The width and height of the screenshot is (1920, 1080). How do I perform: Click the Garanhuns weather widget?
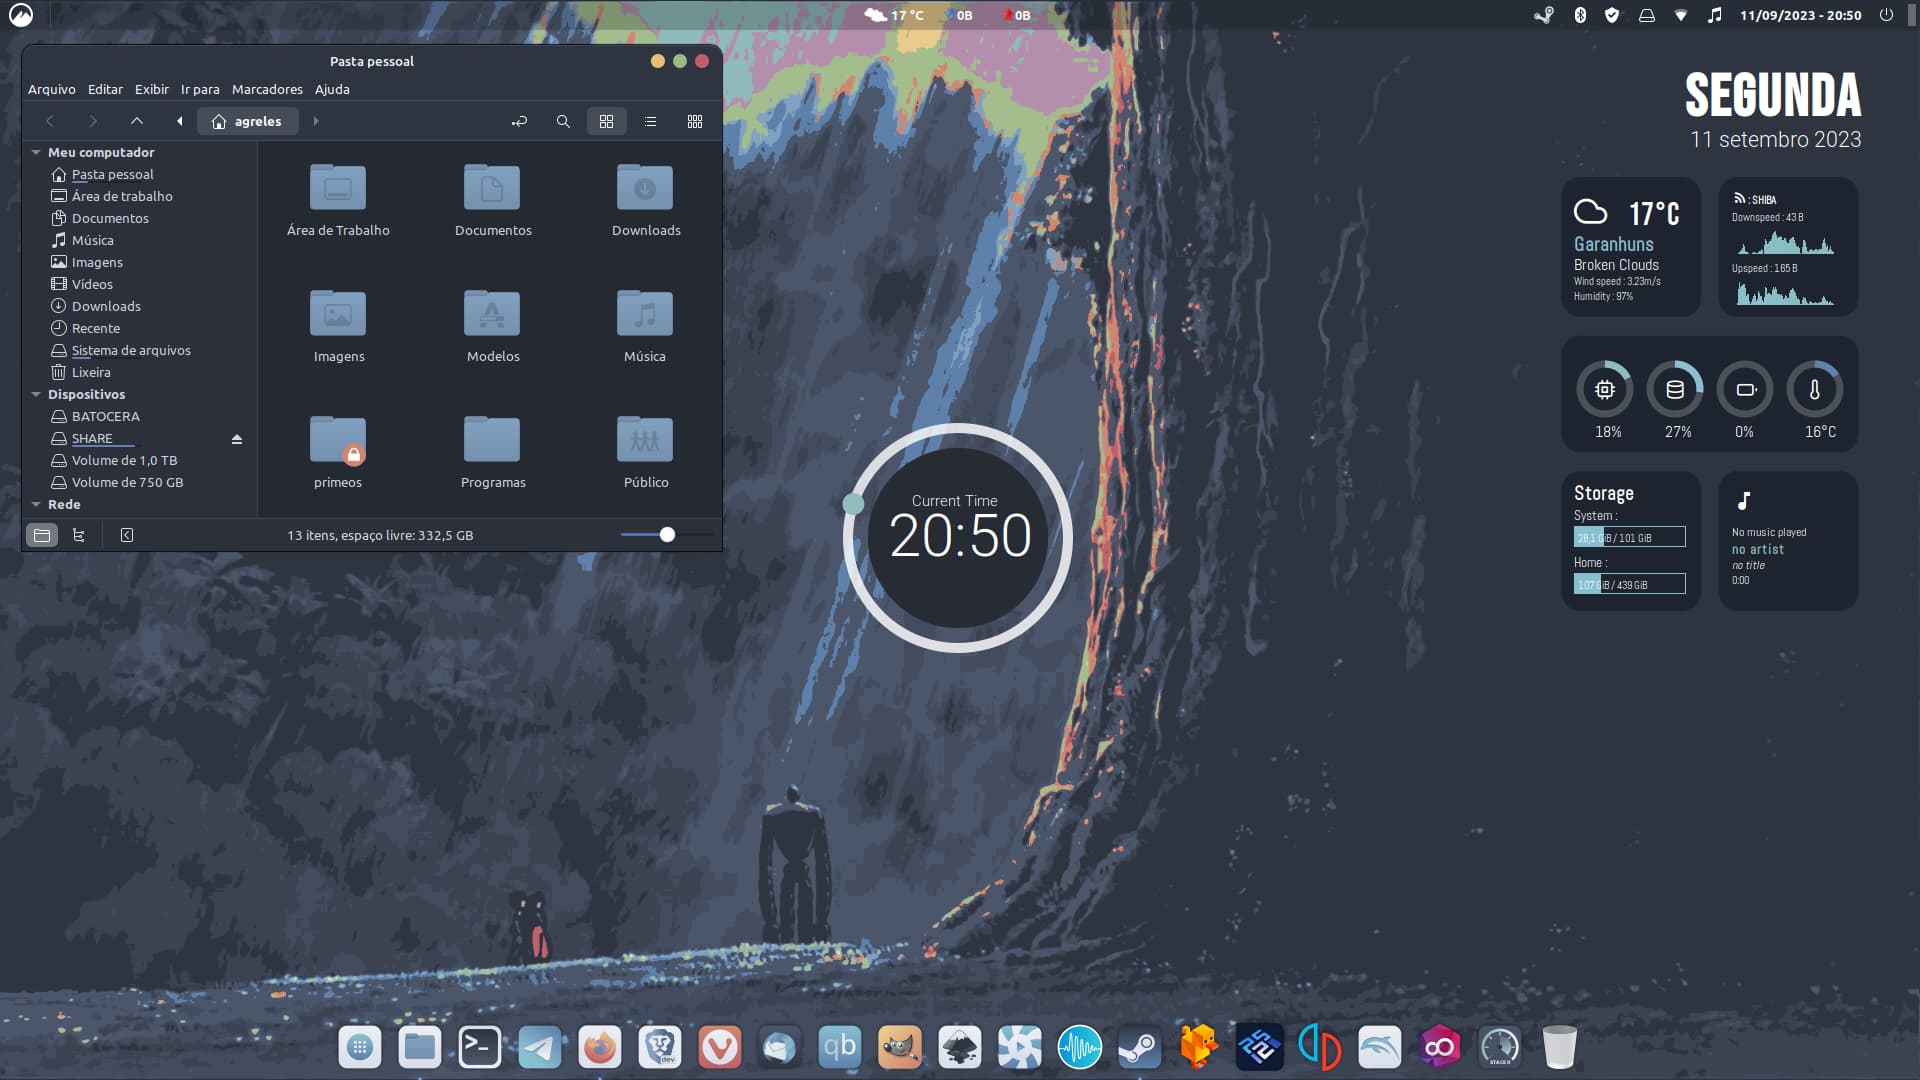[1631, 247]
